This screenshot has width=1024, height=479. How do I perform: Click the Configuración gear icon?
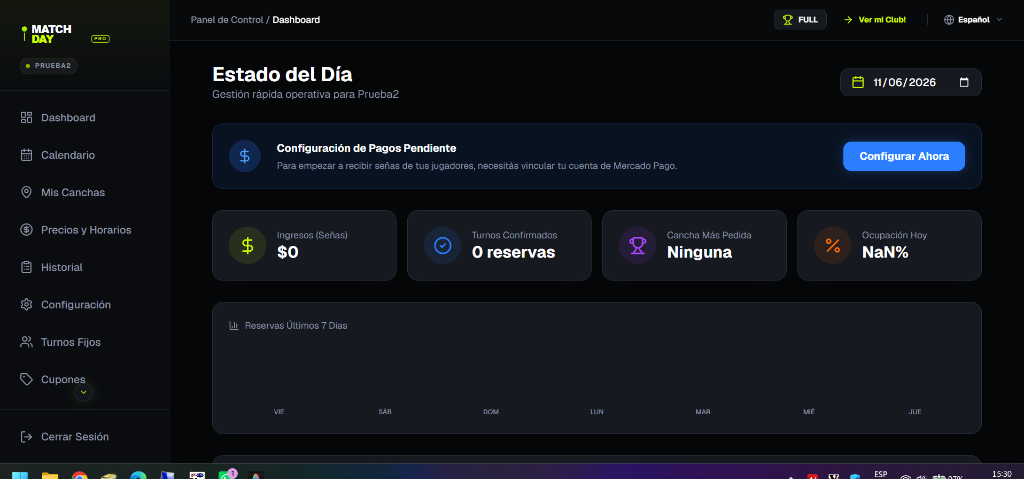(x=26, y=305)
